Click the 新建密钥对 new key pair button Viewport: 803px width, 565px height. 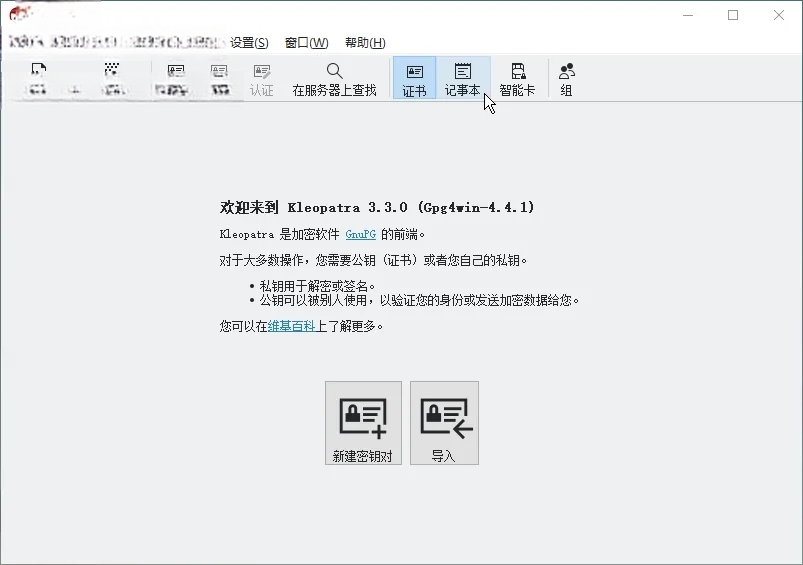[363, 423]
